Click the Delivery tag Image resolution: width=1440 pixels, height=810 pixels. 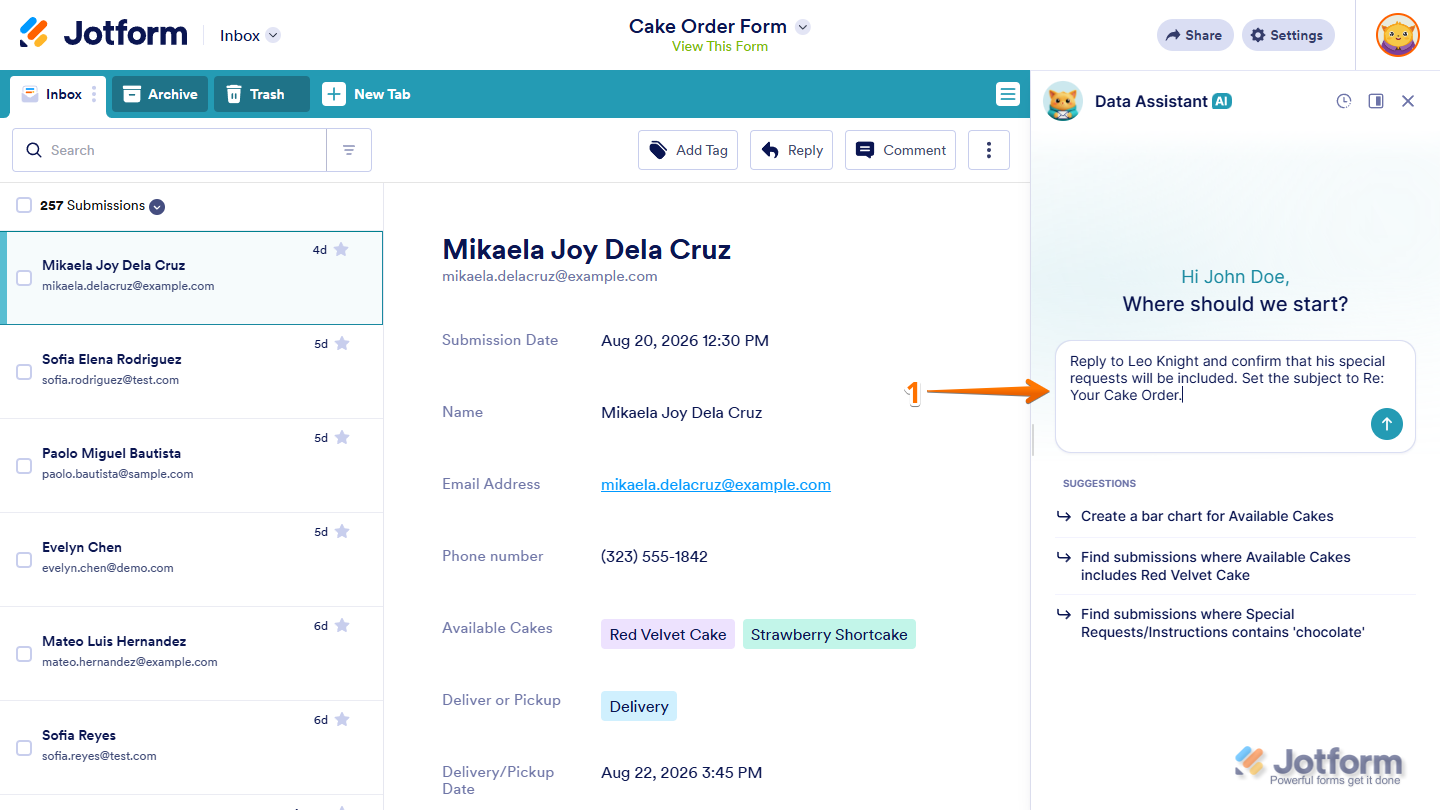(x=639, y=706)
